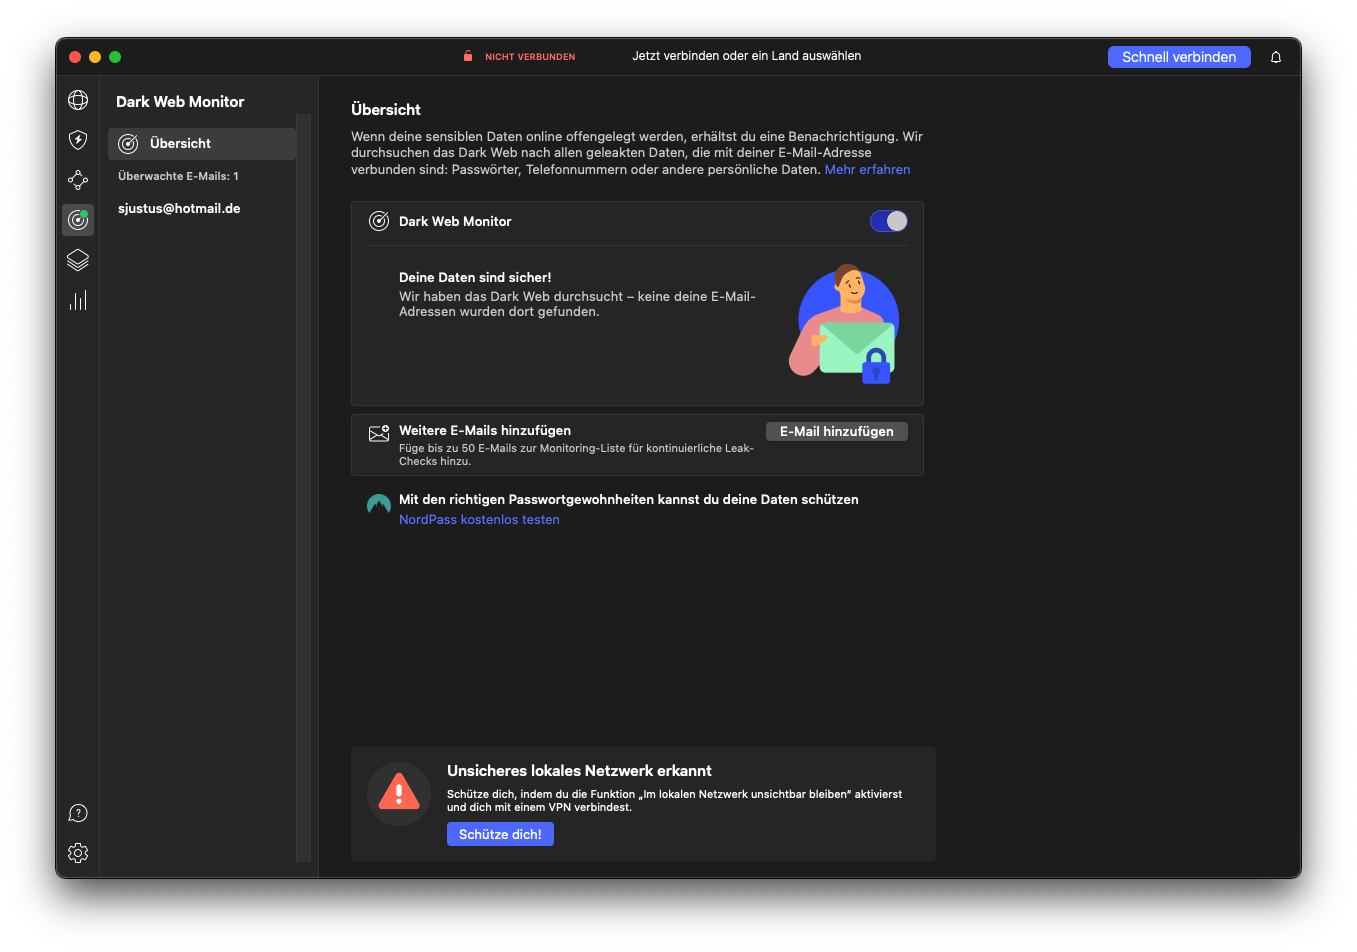
Task: Open the Mehr erfahren link
Action: click(868, 169)
